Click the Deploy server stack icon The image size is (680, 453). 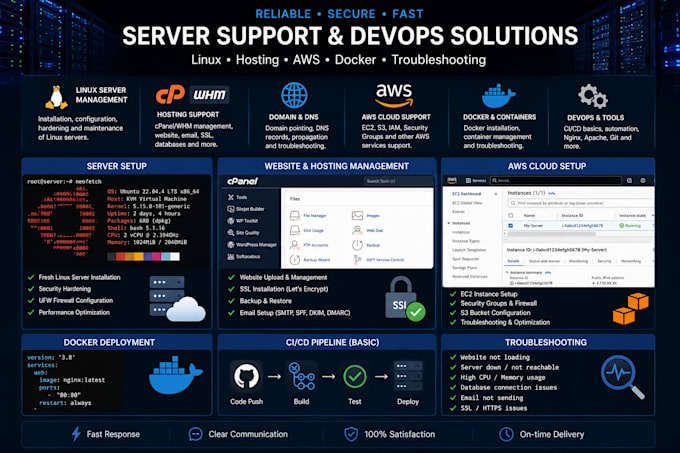408,376
